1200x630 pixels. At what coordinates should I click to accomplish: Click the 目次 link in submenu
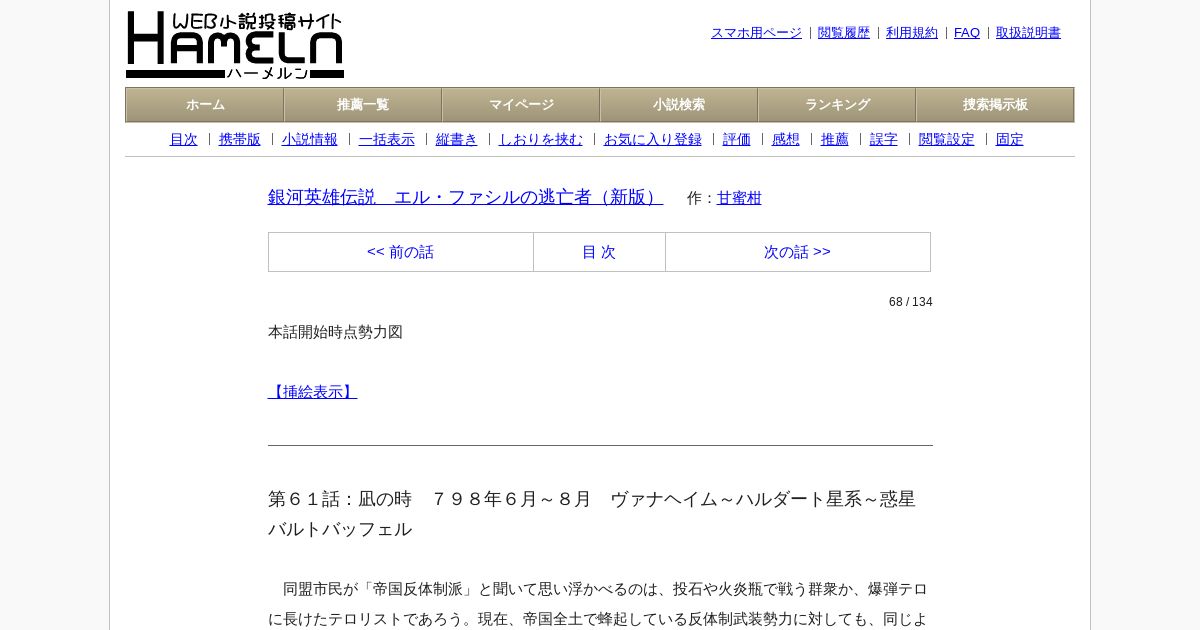[184, 139]
